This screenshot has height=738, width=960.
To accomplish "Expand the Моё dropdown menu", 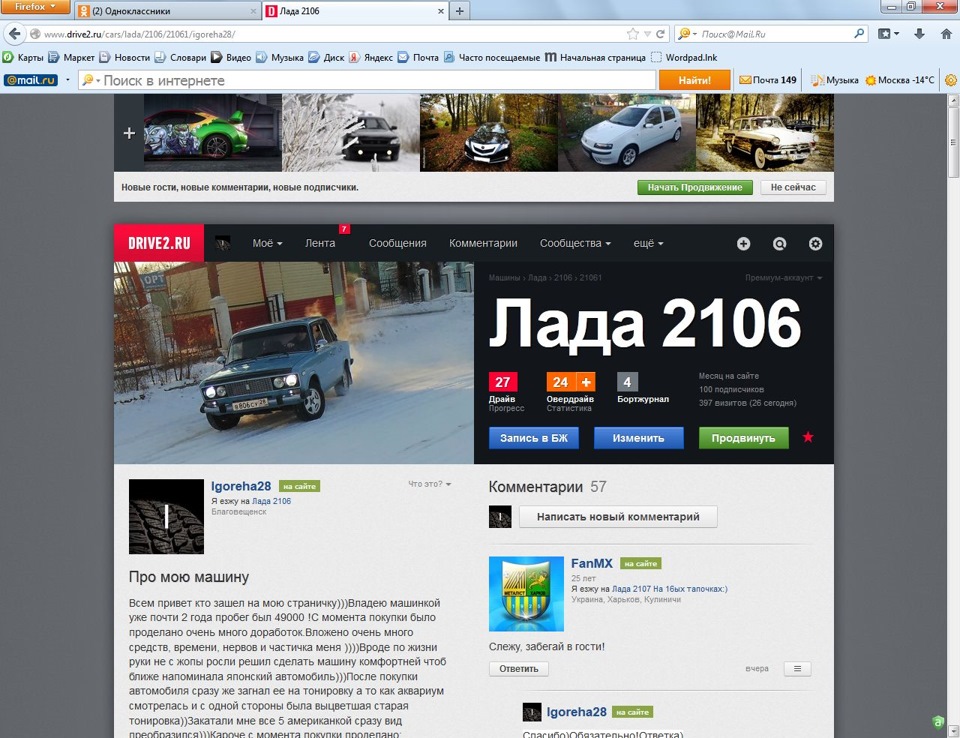I will tap(267, 243).
